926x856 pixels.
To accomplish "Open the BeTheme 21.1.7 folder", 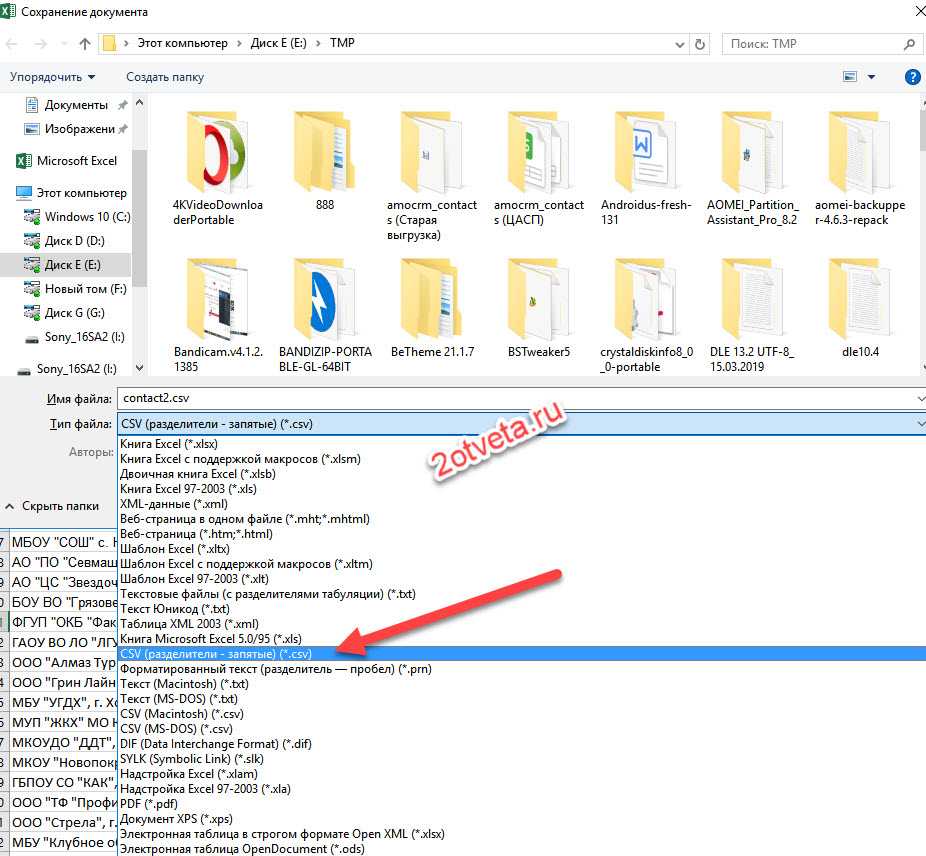I will [x=432, y=308].
